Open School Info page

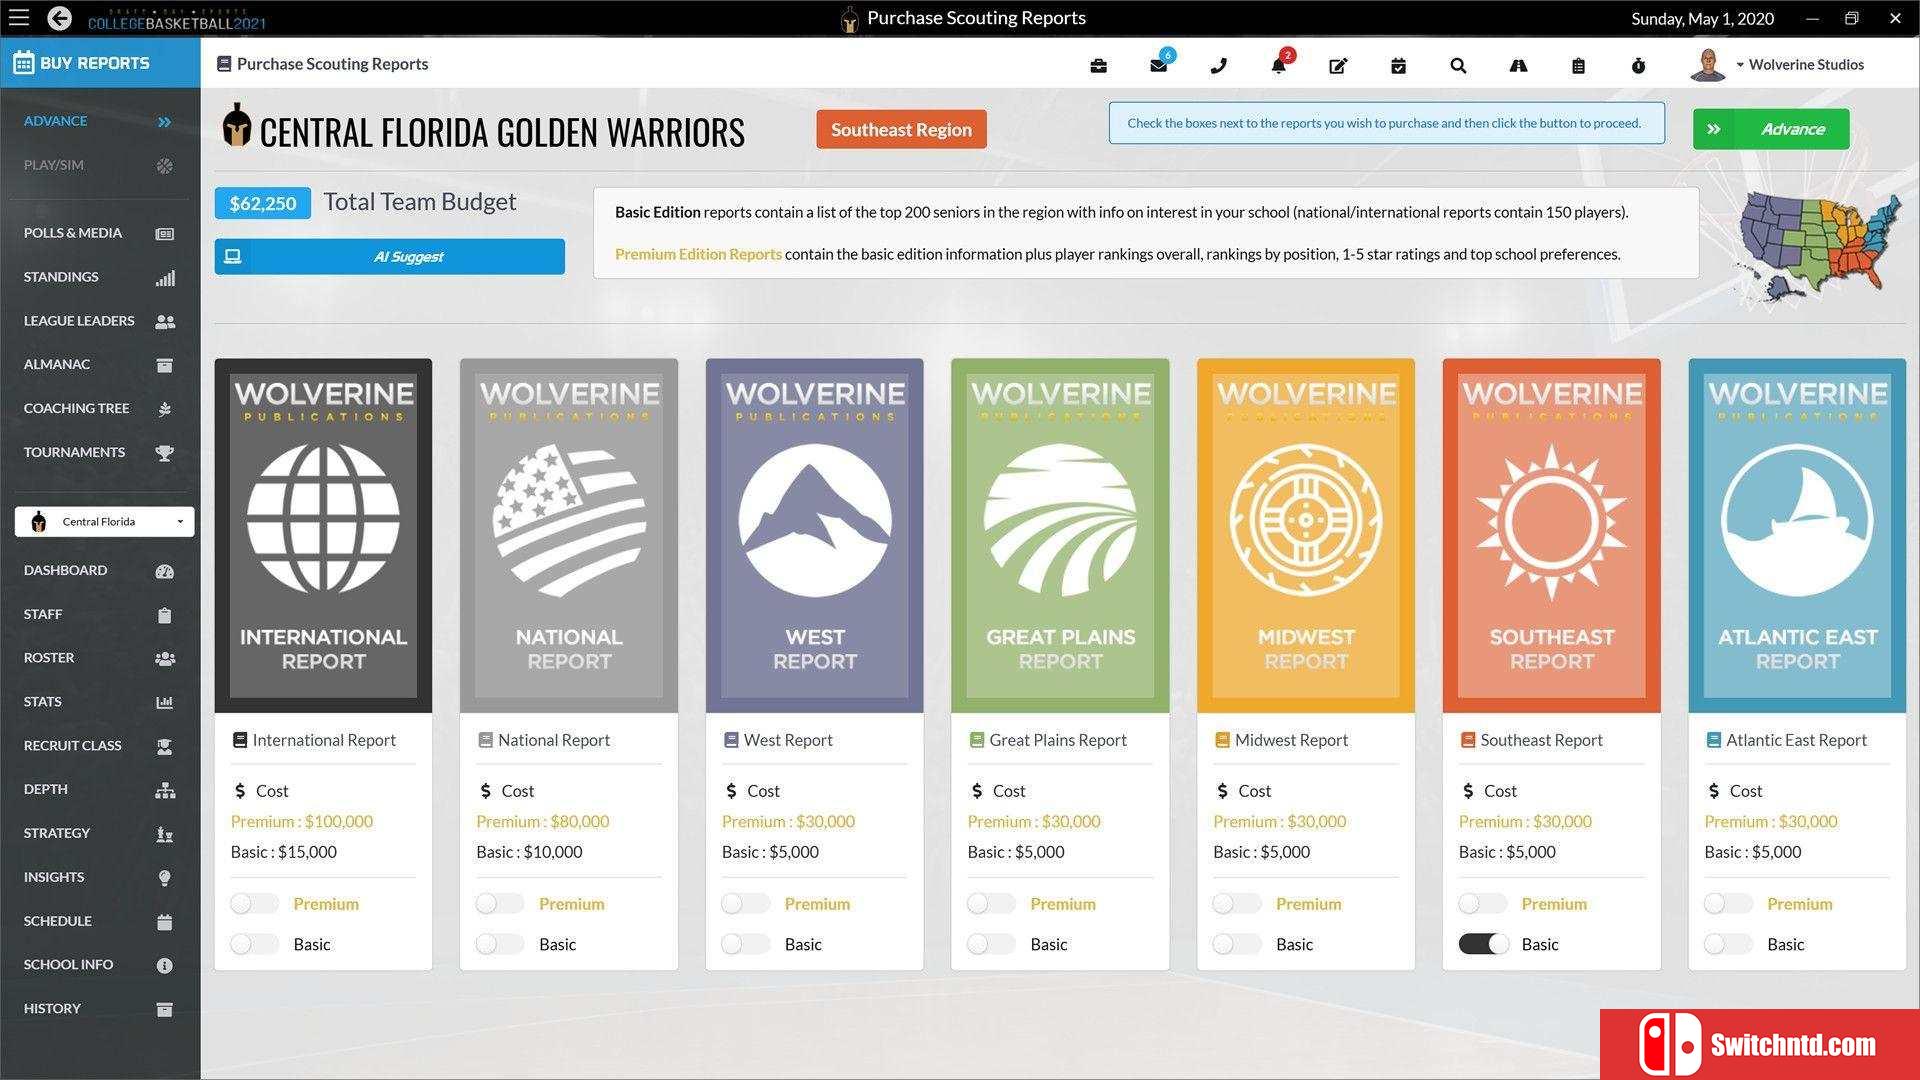coord(100,965)
